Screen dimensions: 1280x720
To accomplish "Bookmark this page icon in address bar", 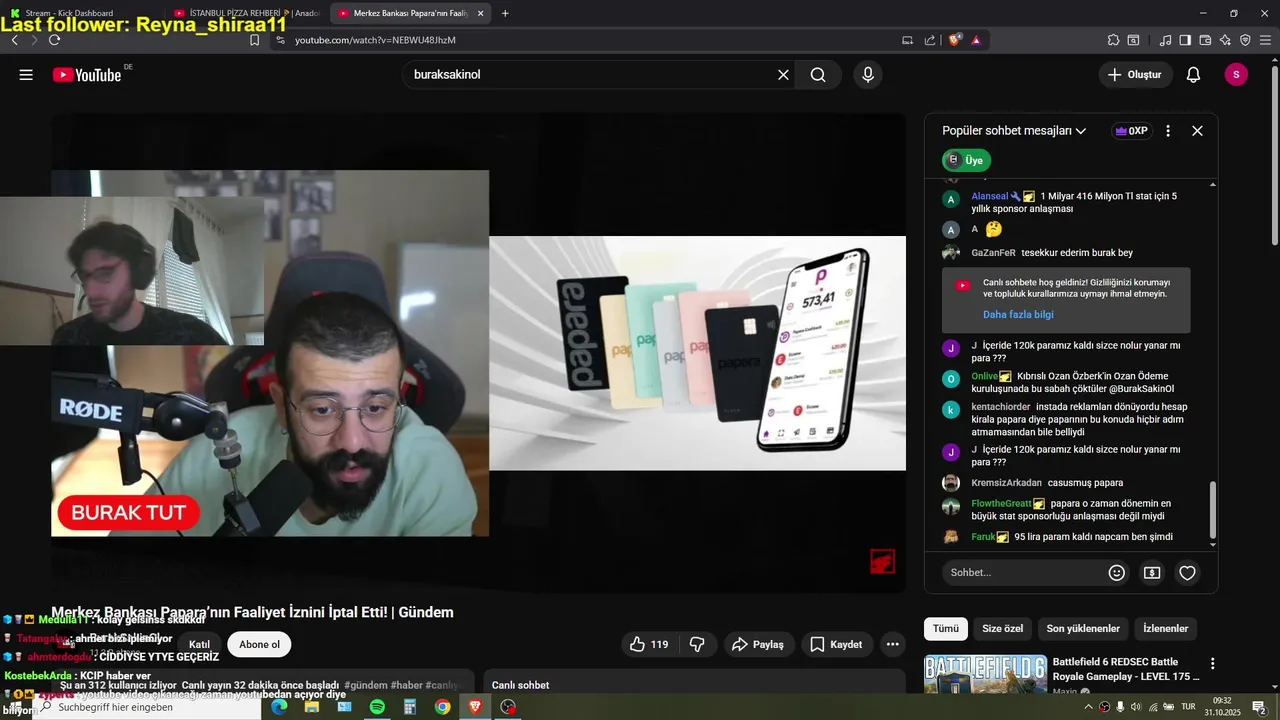I will point(254,40).
